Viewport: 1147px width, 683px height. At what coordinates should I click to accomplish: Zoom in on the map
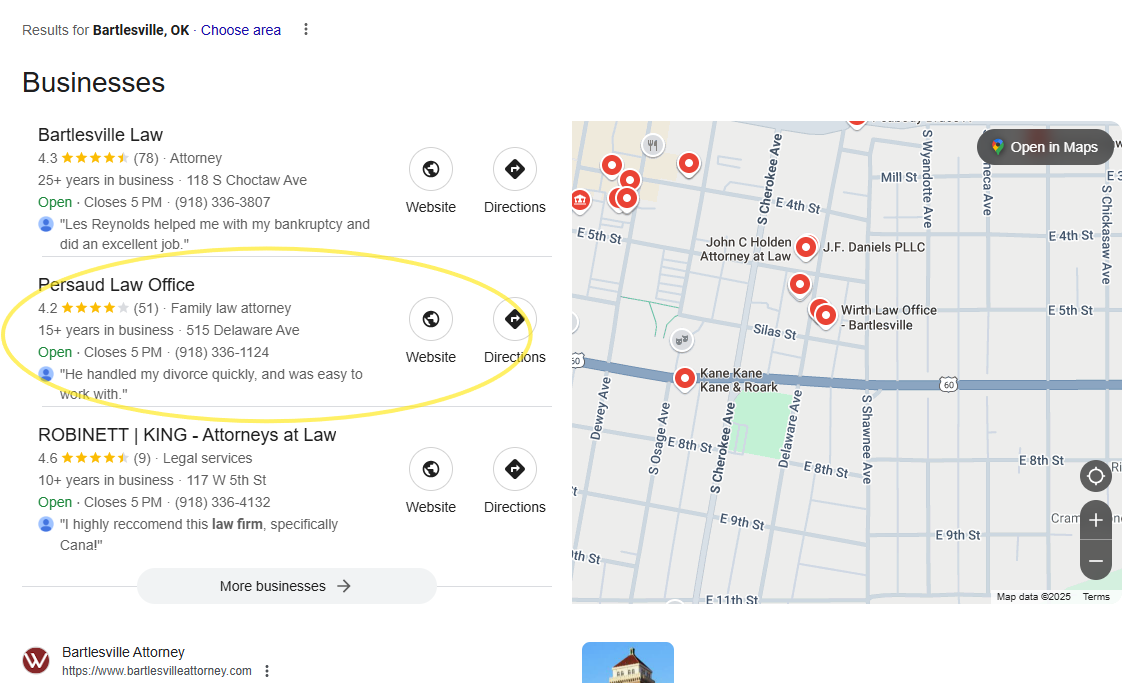coord(1096,520)
